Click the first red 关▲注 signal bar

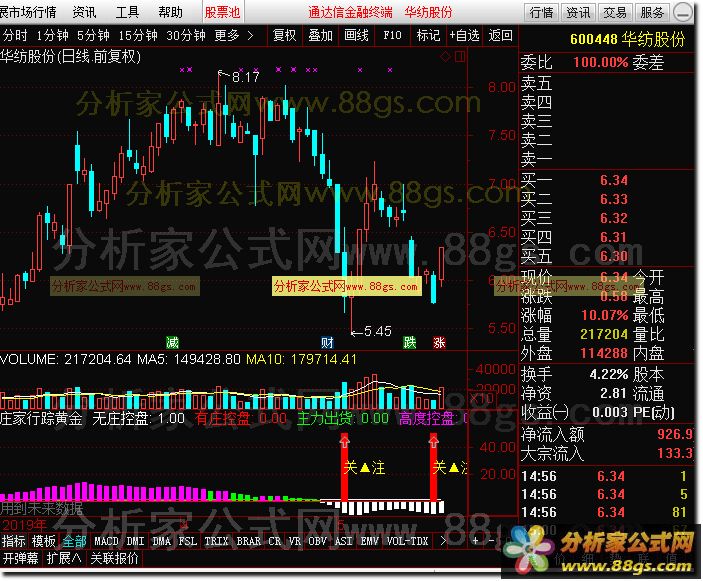coord(344,466)
